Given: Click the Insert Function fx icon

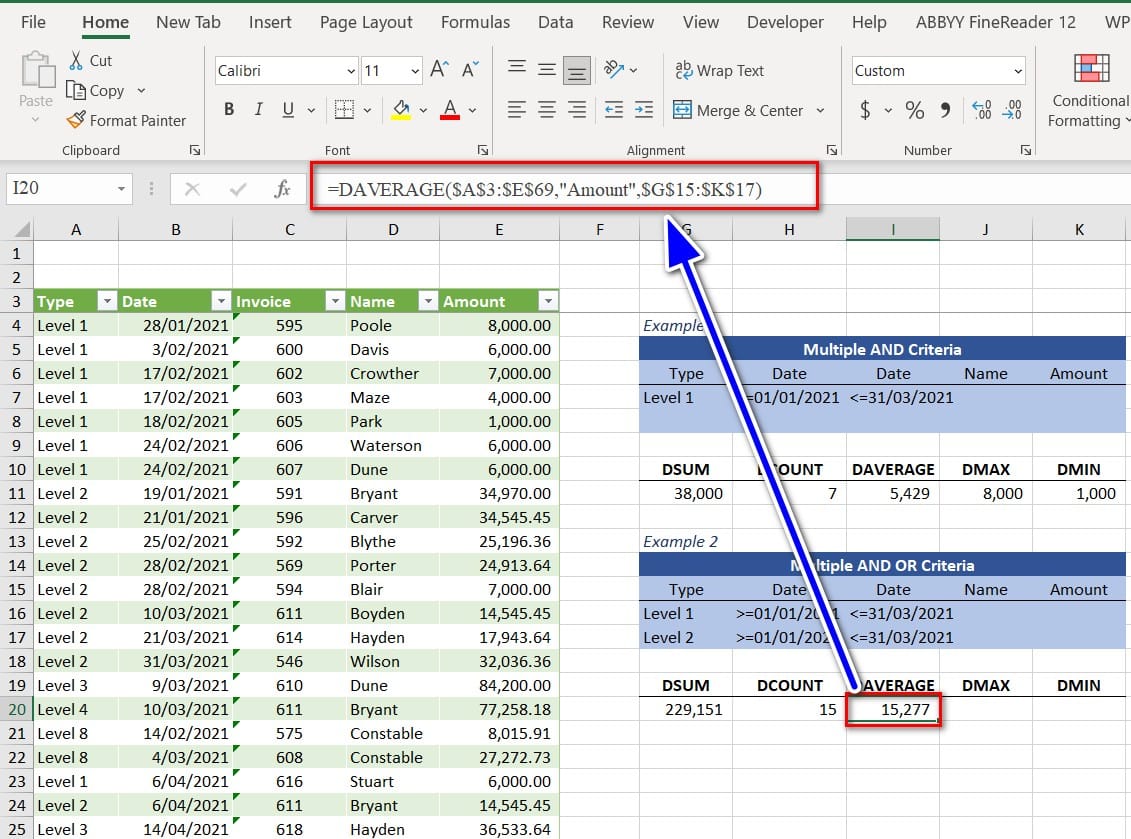Looking at the screenshot, I should click(283, 189).
